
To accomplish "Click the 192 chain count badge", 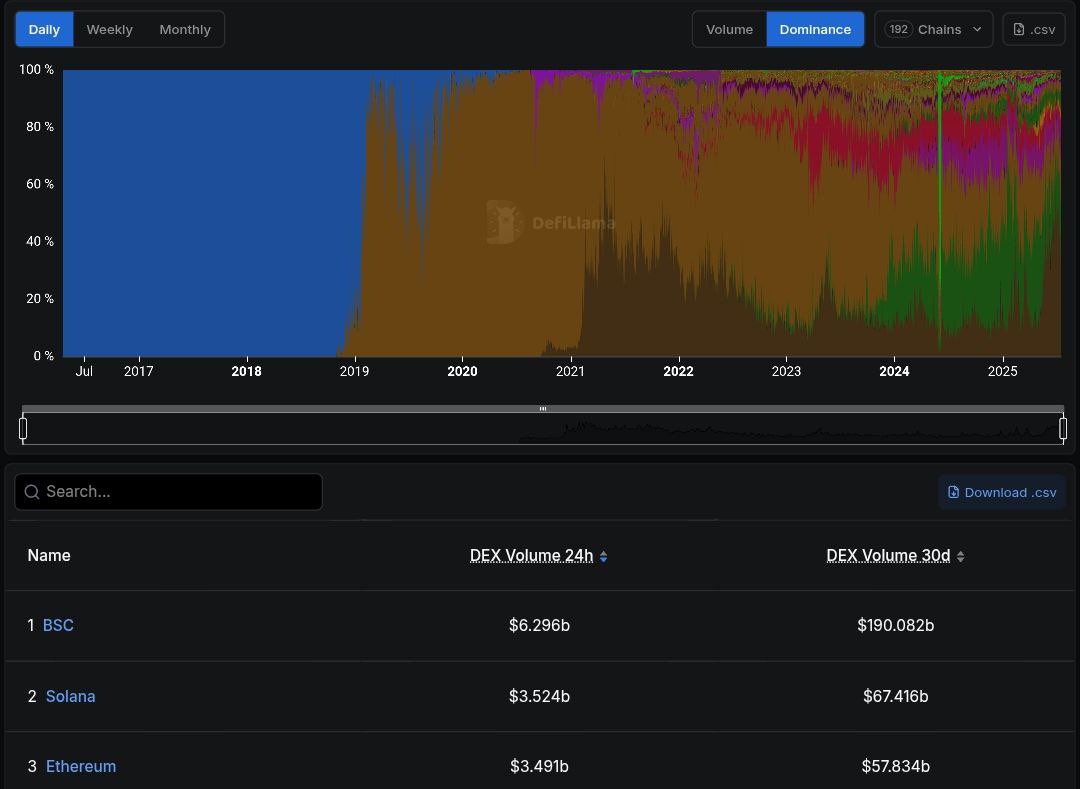I will (898, 30).
